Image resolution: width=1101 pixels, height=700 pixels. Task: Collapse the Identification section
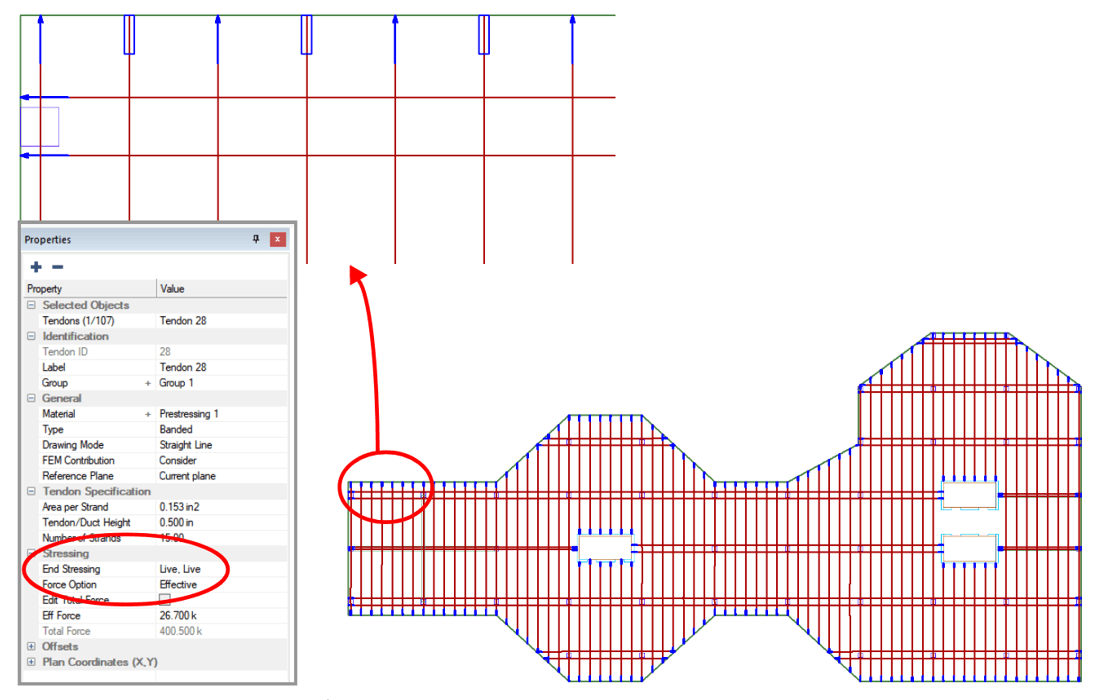pyautogui.click(x=31, y=337)
